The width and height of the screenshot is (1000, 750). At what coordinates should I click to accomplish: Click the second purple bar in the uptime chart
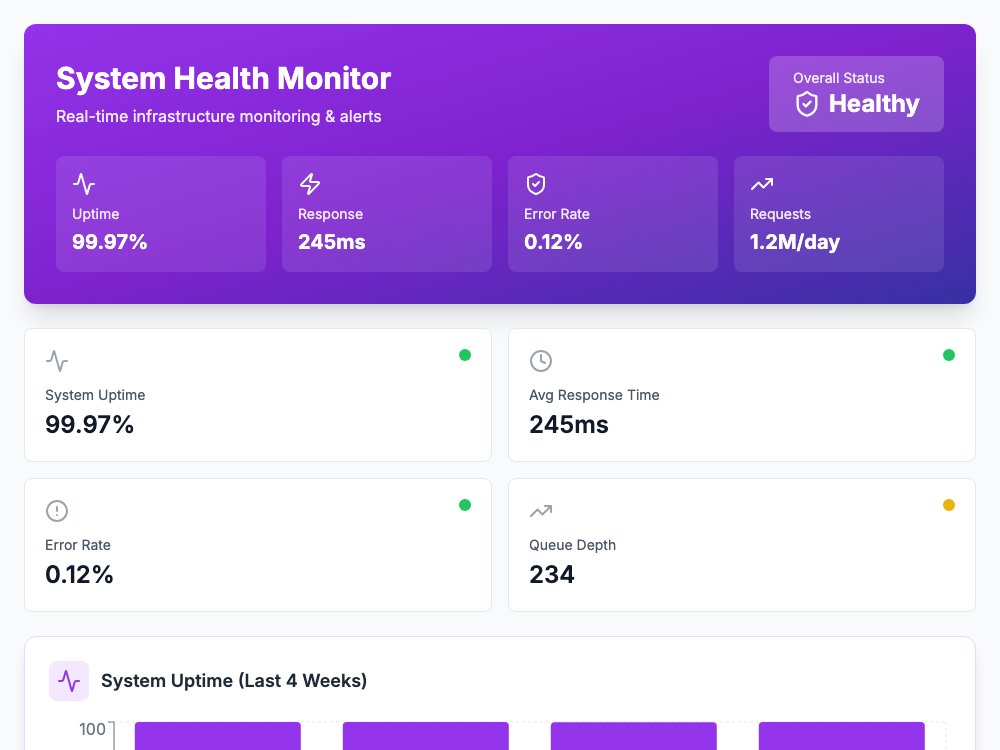click(425, 736)
